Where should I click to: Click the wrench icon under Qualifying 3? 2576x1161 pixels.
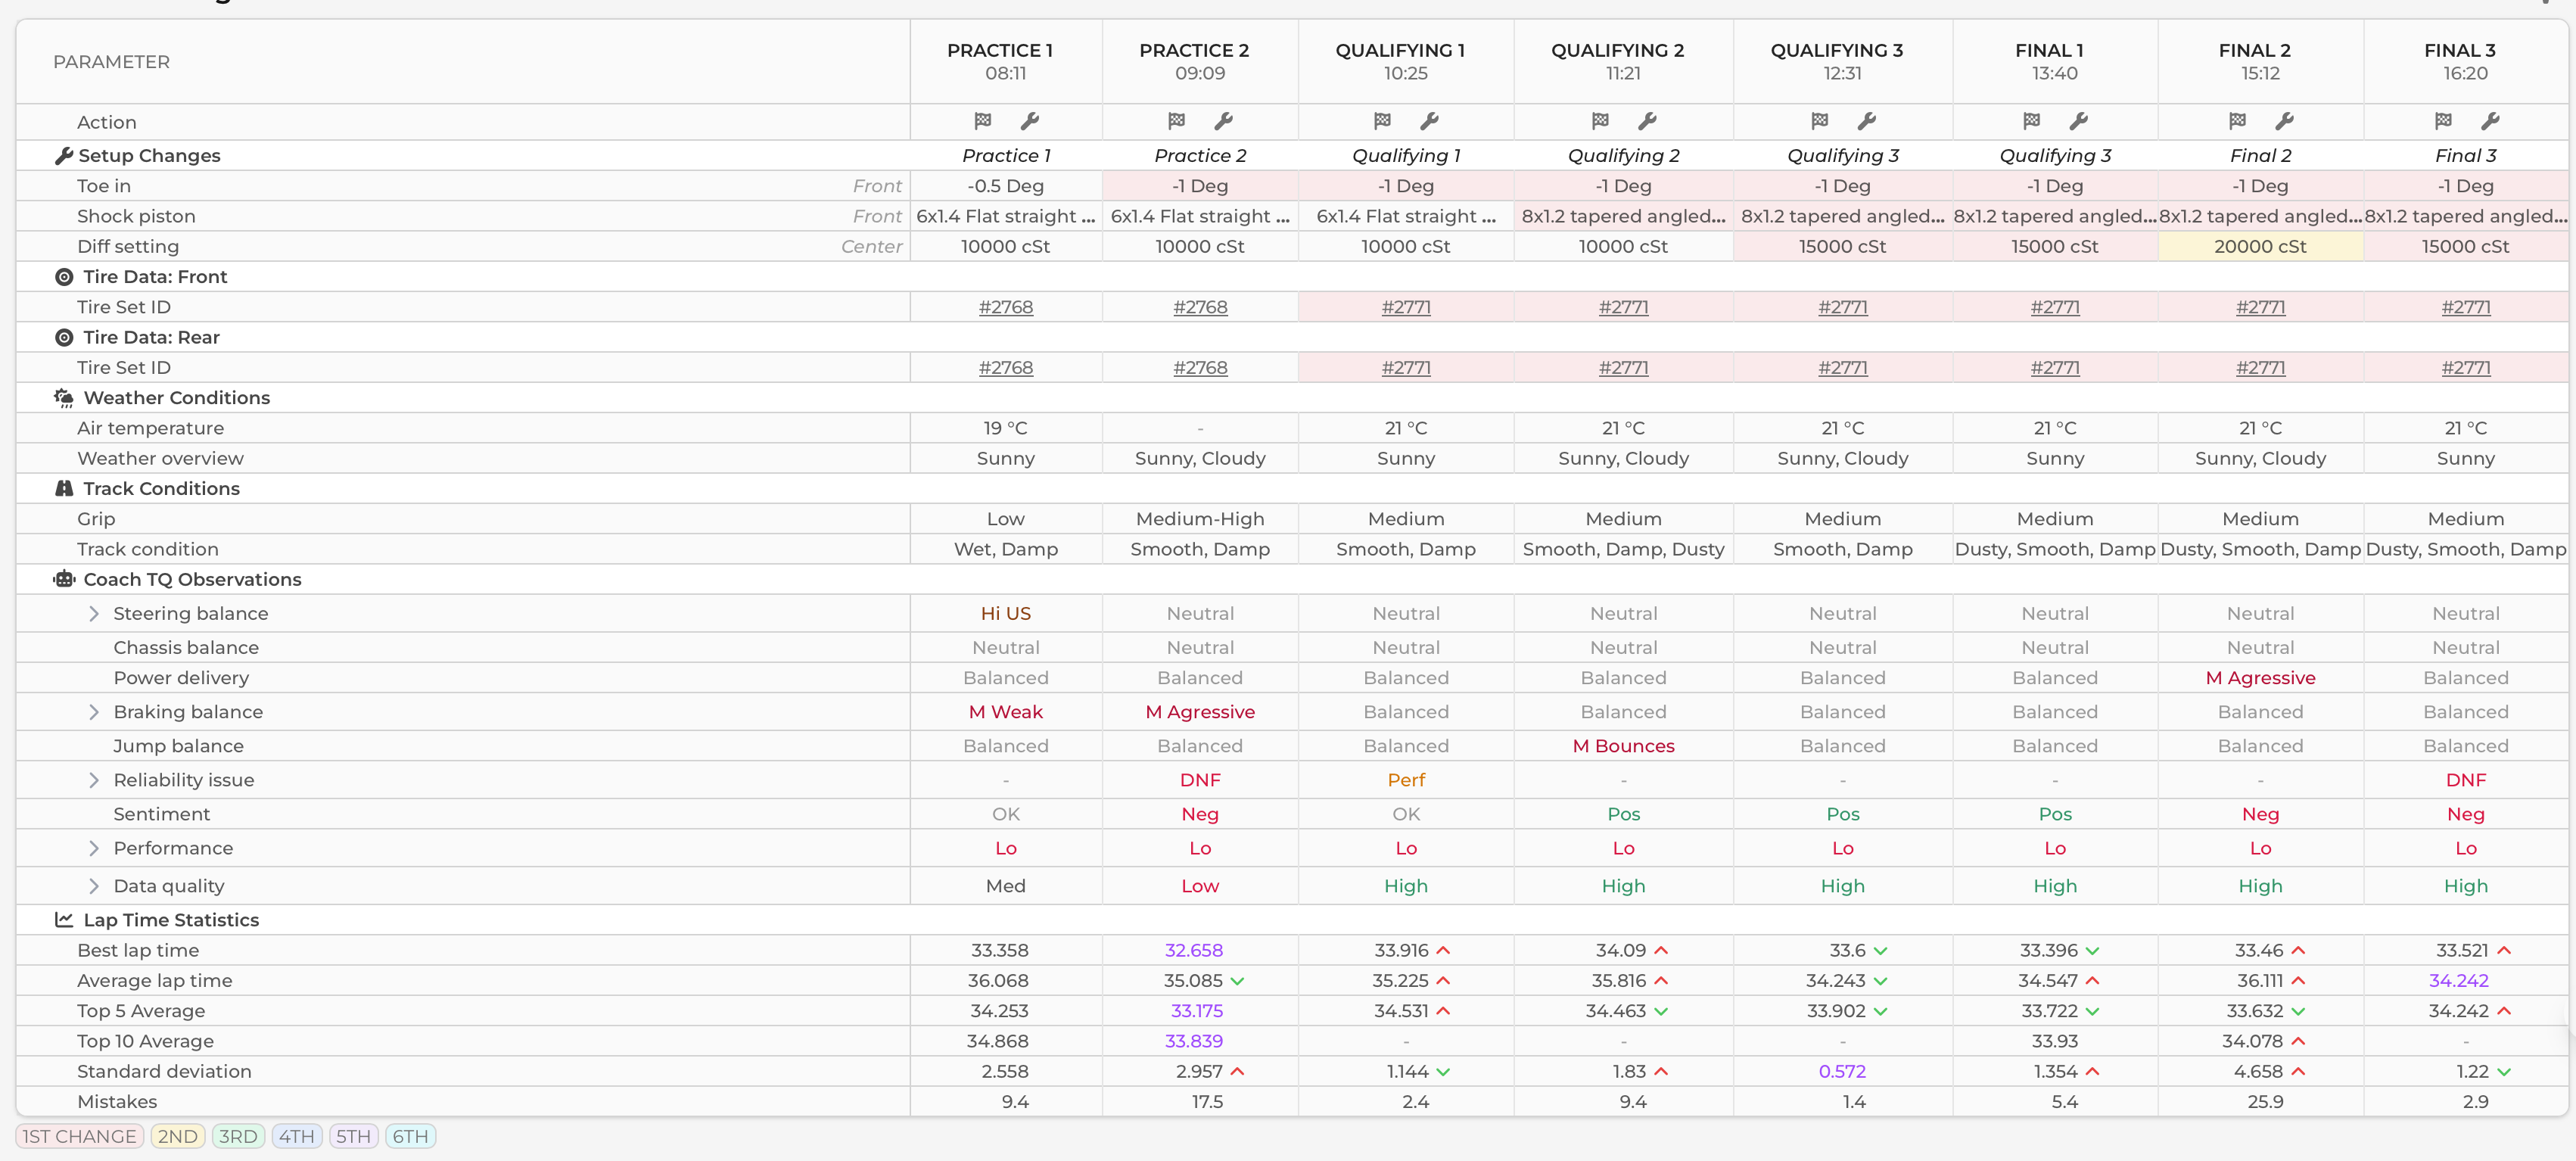1866,121
